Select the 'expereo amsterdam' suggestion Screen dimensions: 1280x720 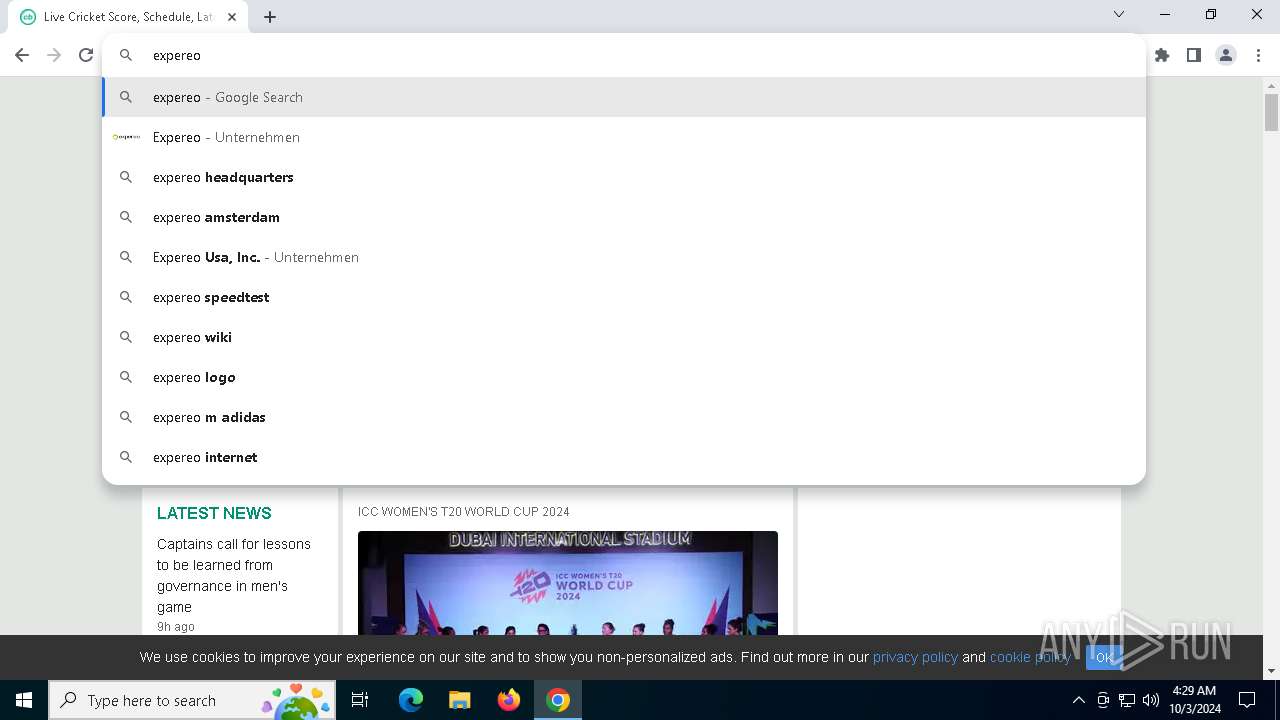624,217
